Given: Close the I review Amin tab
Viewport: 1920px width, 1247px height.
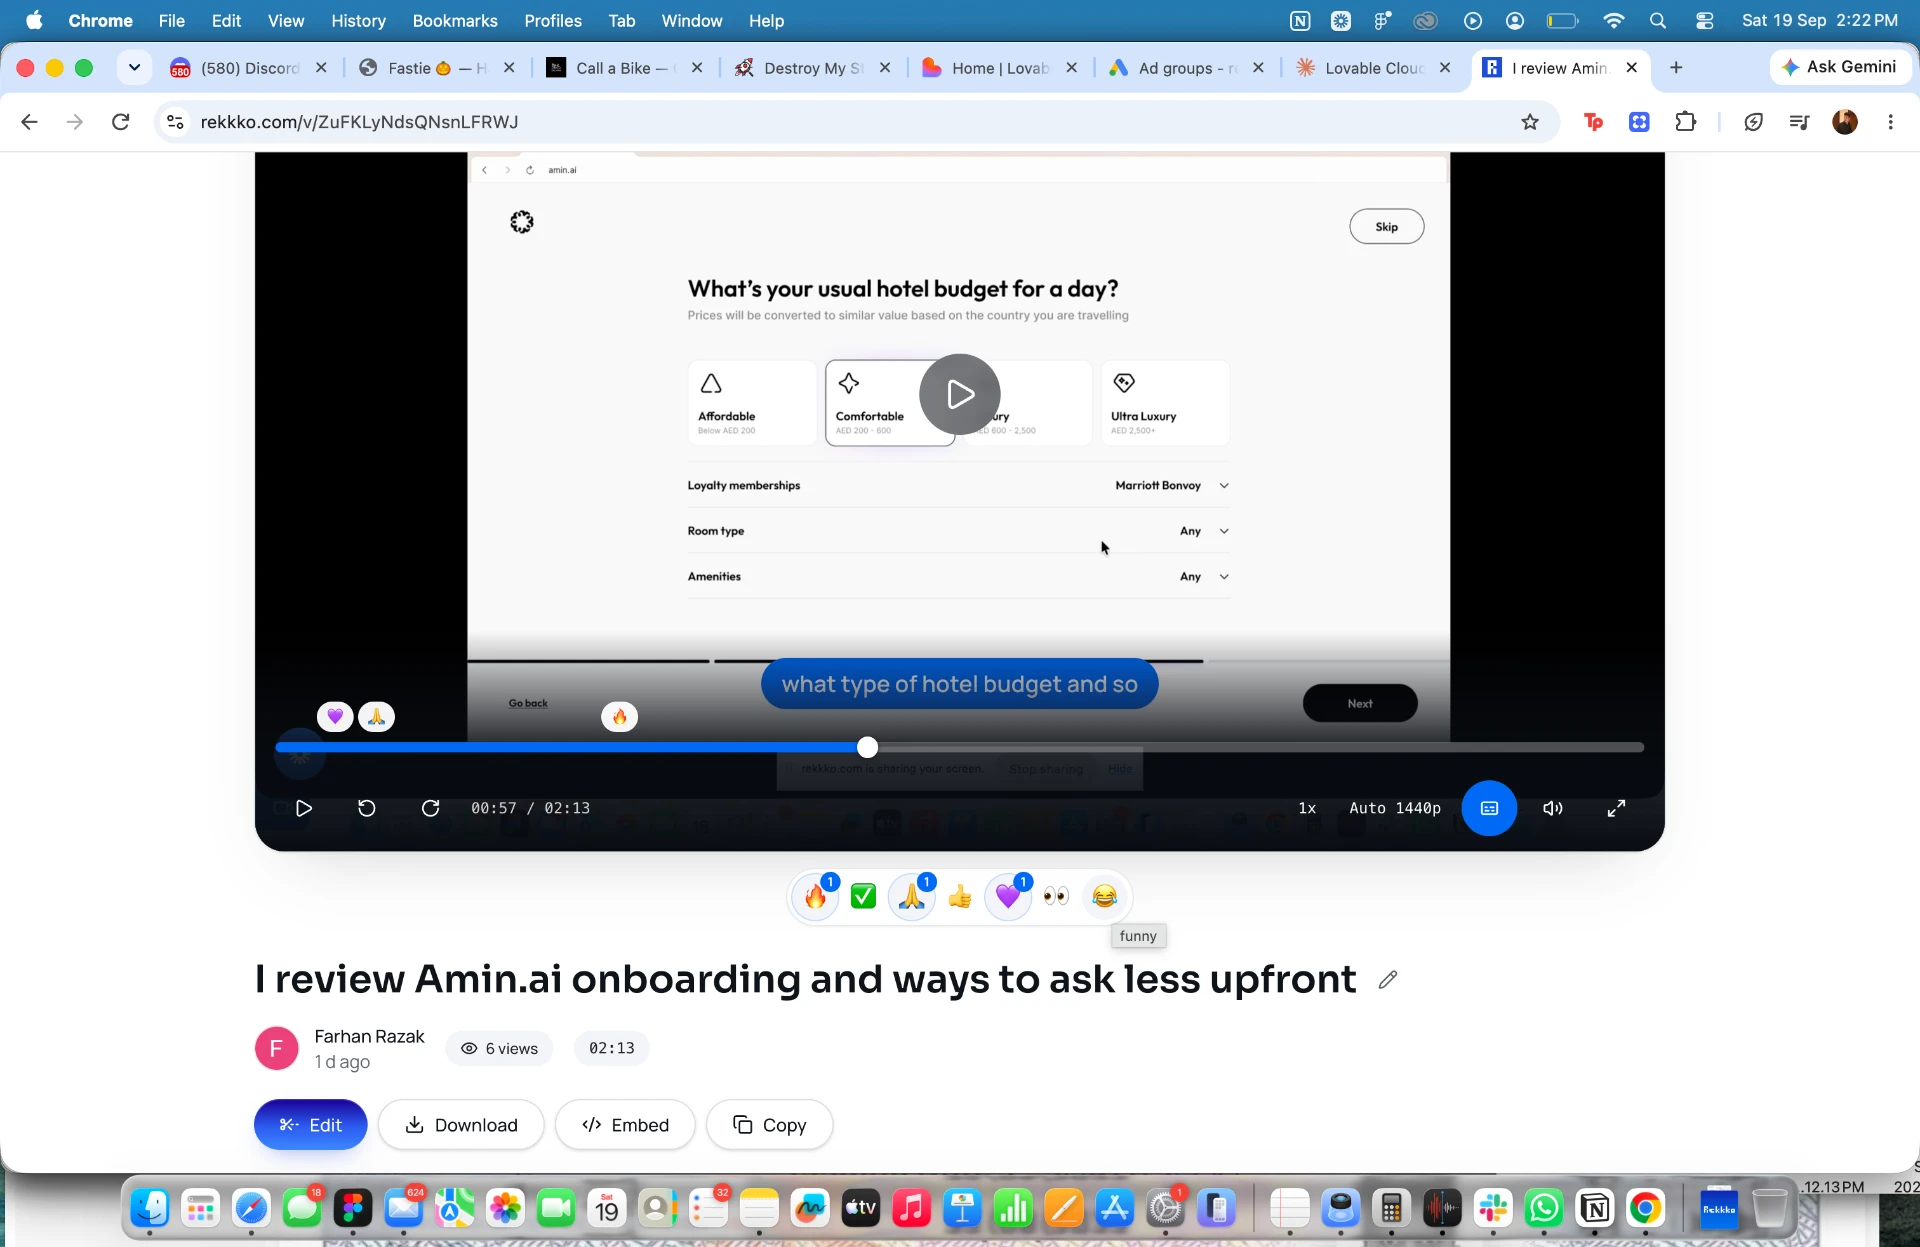Looking at the screenshot, I should click(1632, 67).
